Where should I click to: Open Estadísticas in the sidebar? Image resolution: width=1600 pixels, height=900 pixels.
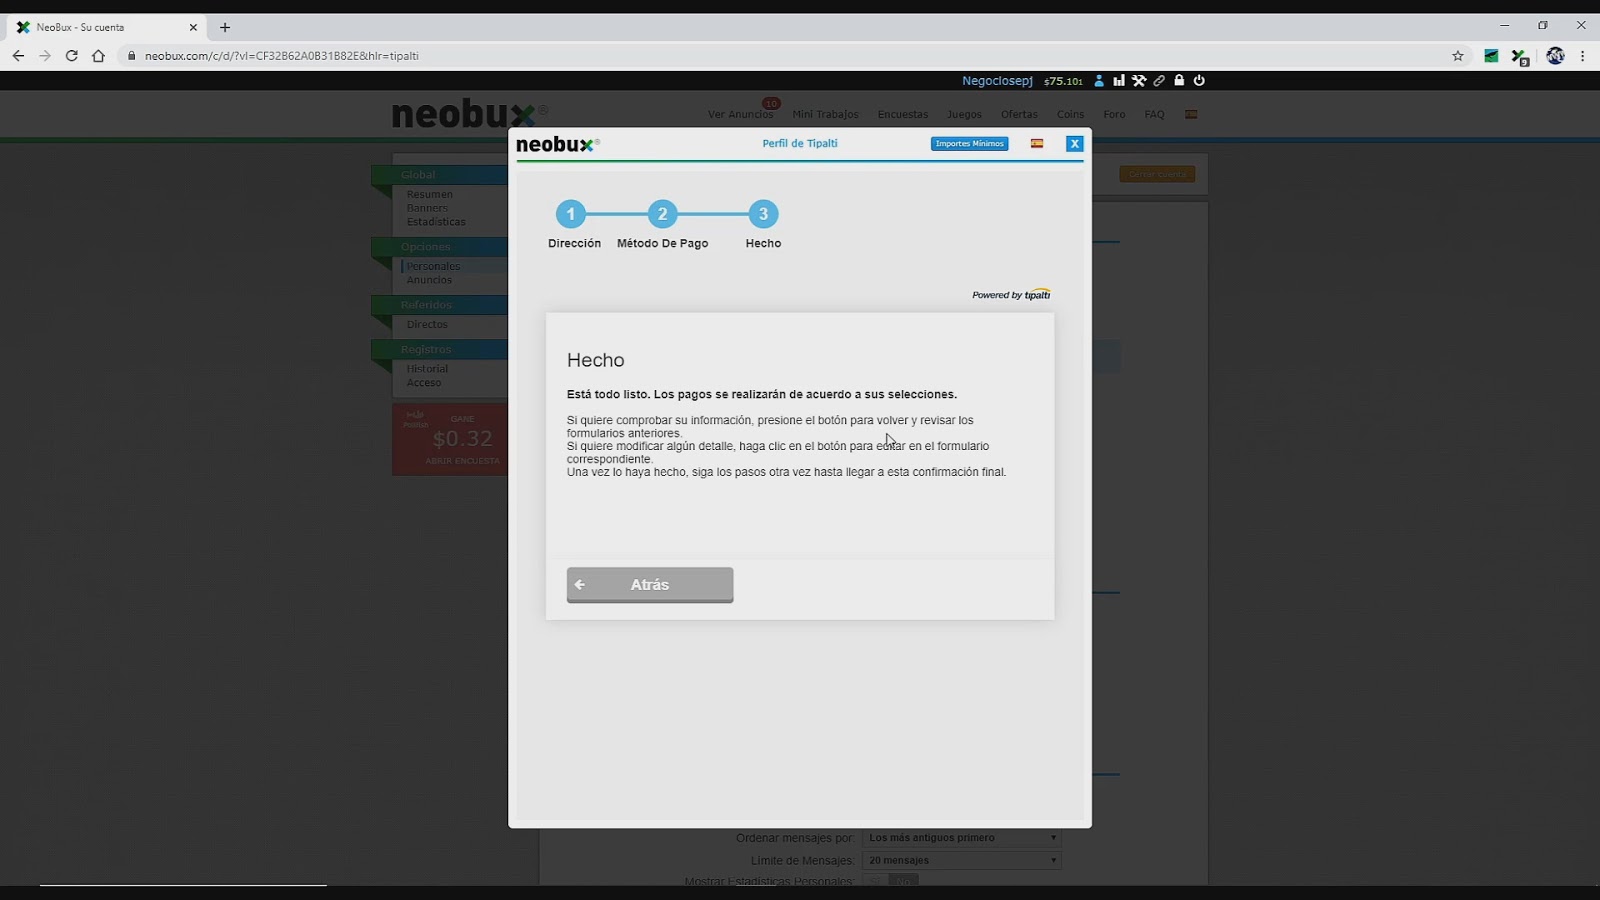[x=436, y=222]
